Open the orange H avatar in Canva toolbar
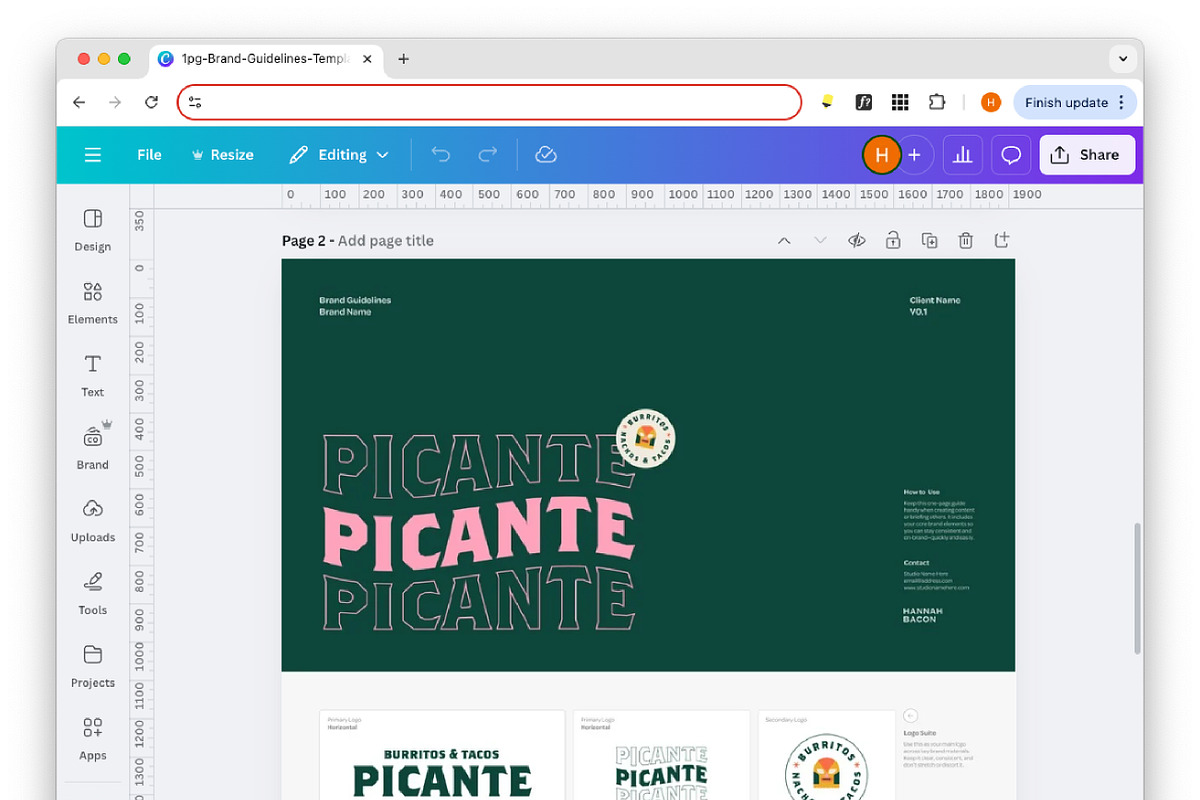 [x=881, y=155]
